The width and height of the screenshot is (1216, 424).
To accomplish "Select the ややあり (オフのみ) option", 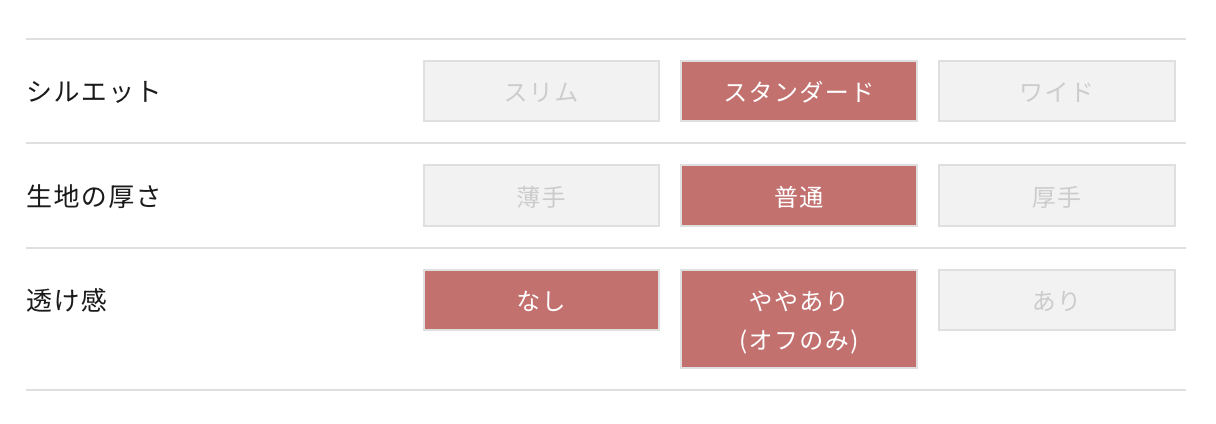I will pyautogui.click(x=799, y=319).
